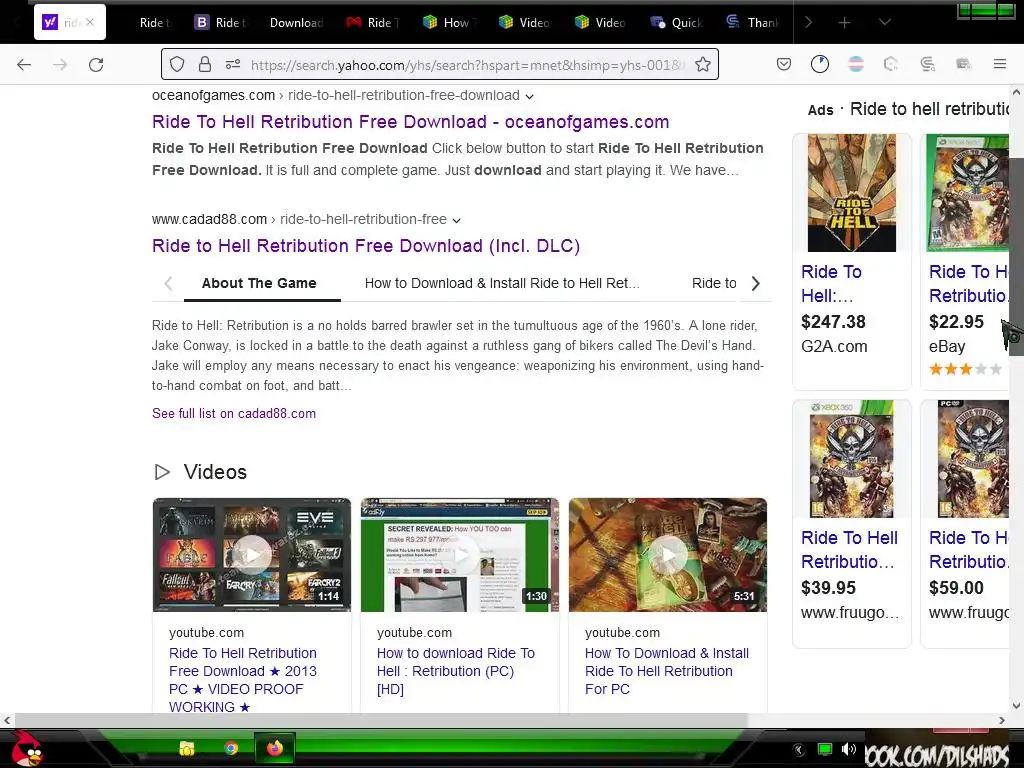The height and width of the screenshot is (768, 1024).
Task: Switch to the Quick tab
Action: [677, 22]
